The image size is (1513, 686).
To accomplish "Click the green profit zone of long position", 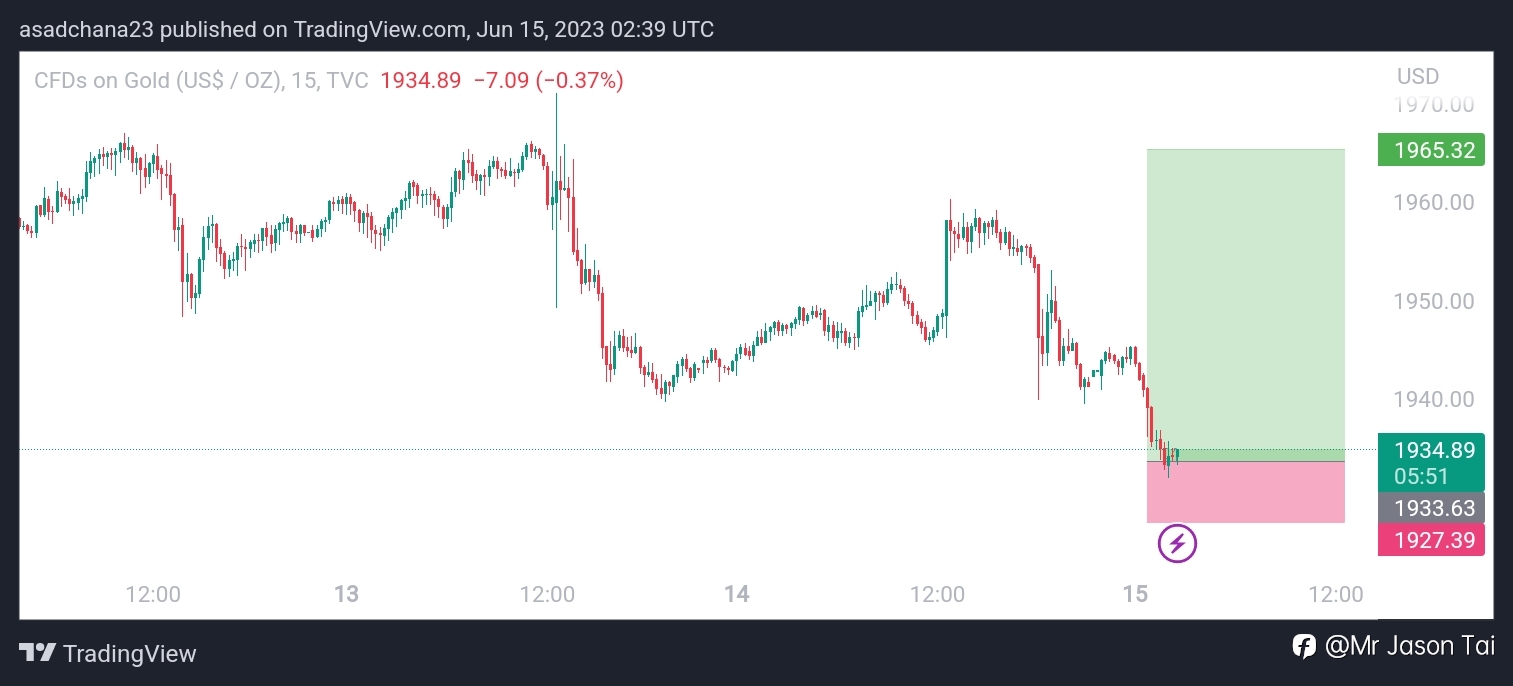I will click(x=1246, y=304).
